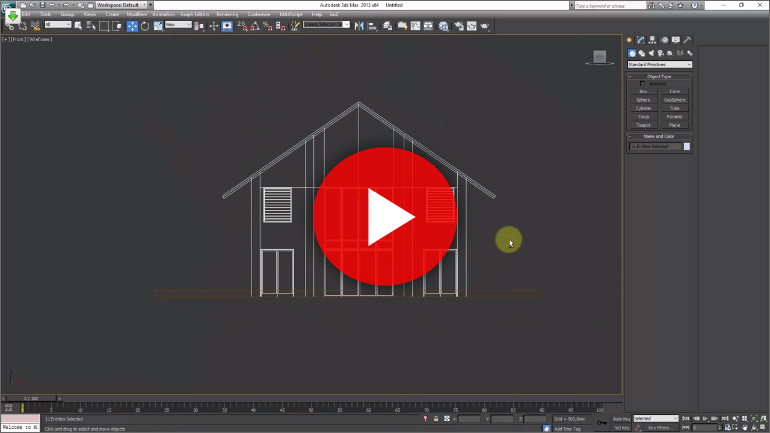Image resolution: width=770 pixels, height=433 pixels.
Task: Toggle the Percent Snap icon
Action: tap(268, 26)
